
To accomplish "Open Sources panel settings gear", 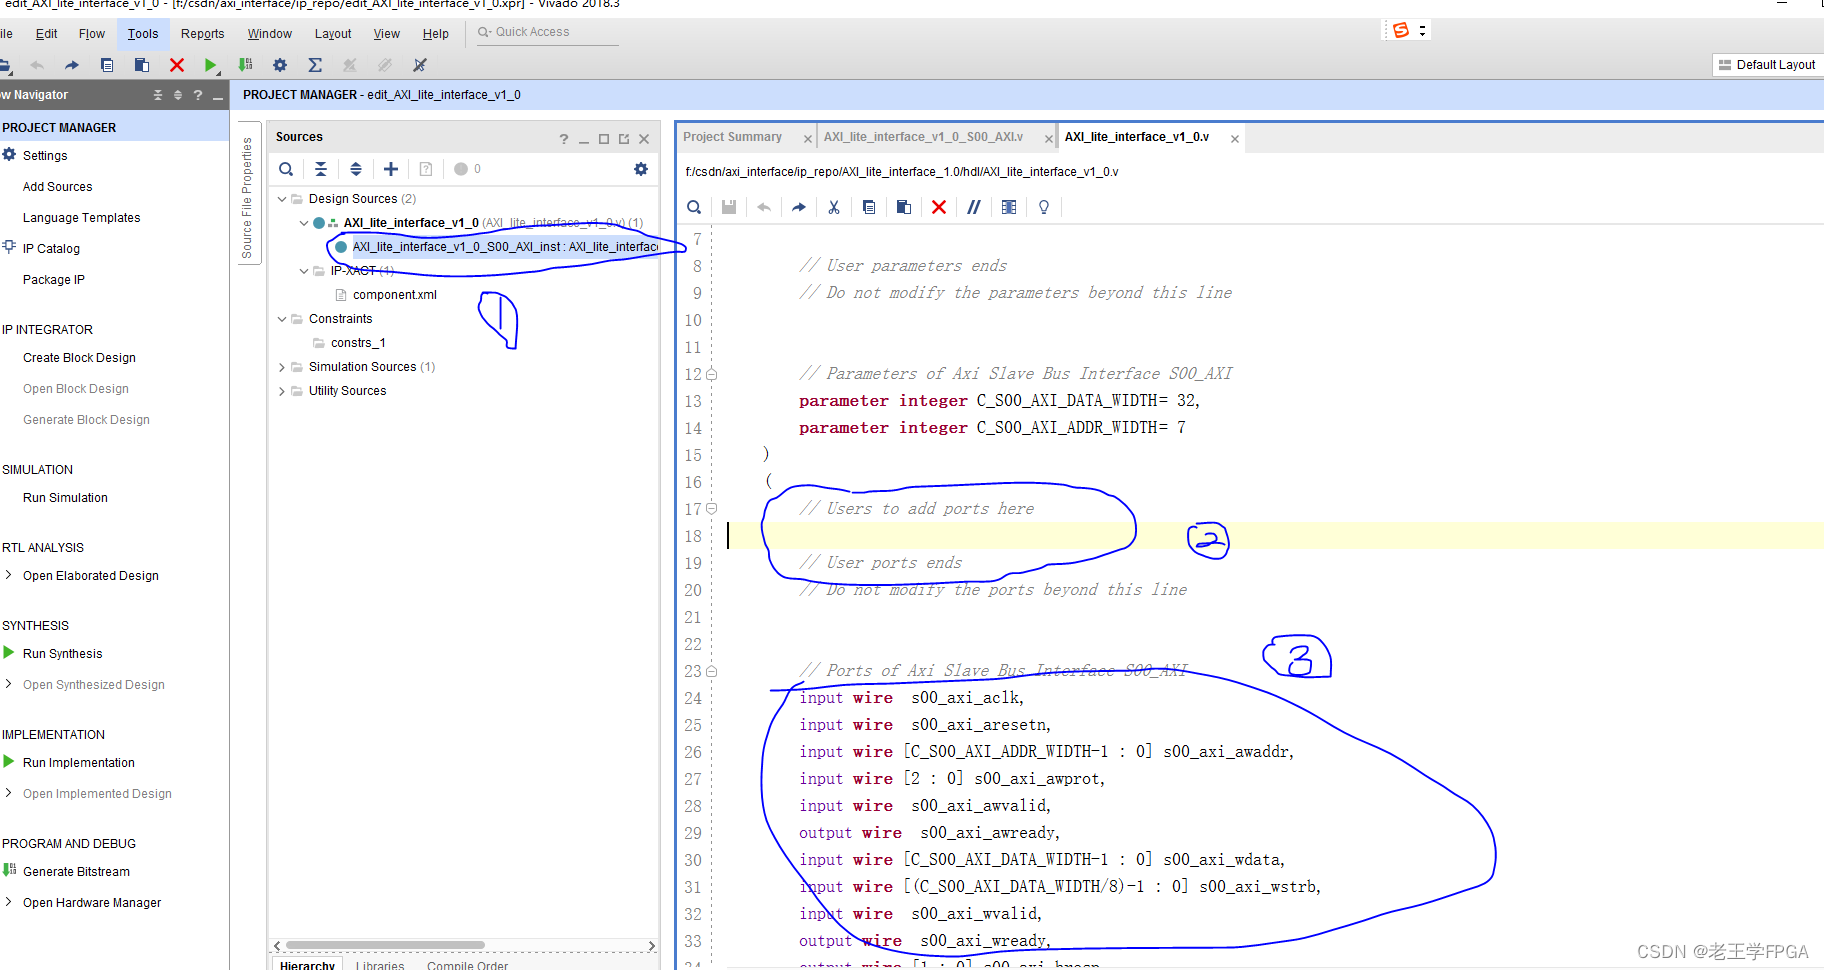I will pos(641,169).
